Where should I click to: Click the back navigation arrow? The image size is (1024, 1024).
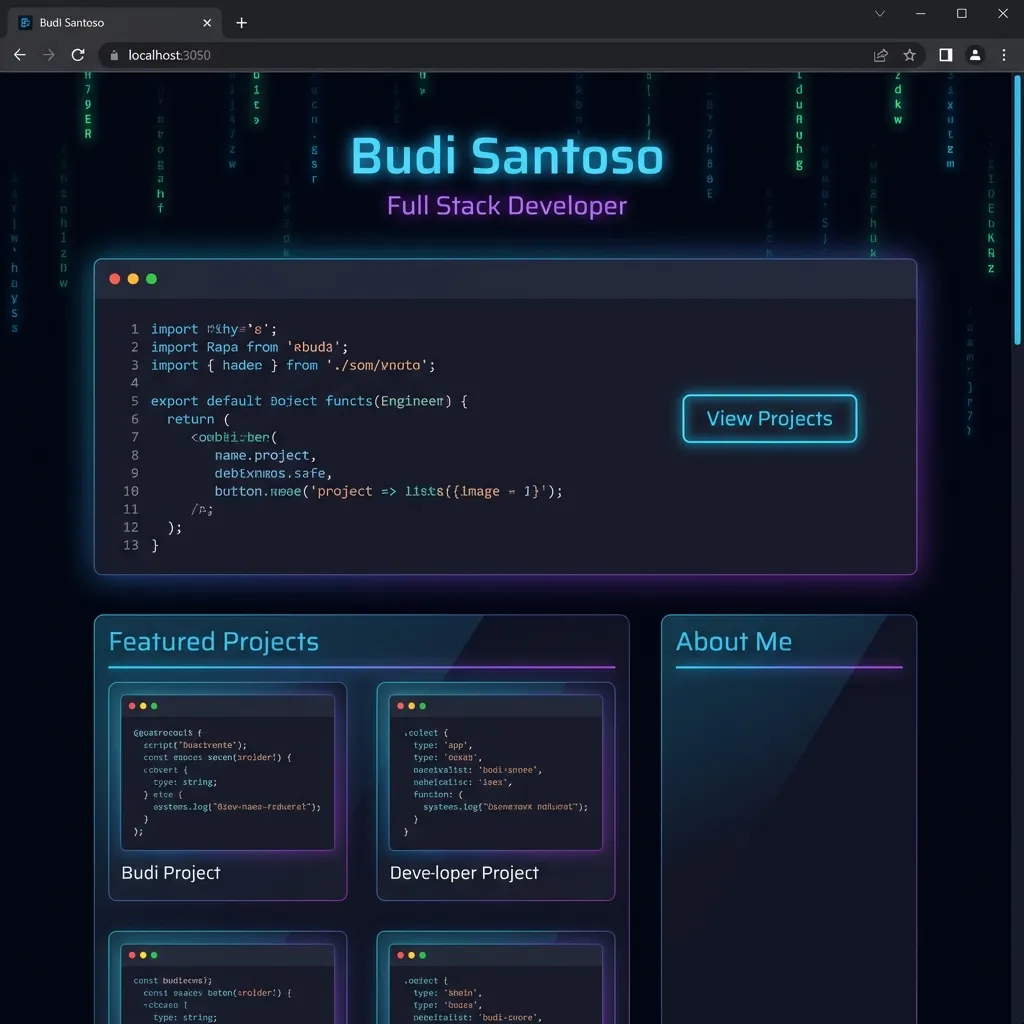pos(20,55)
